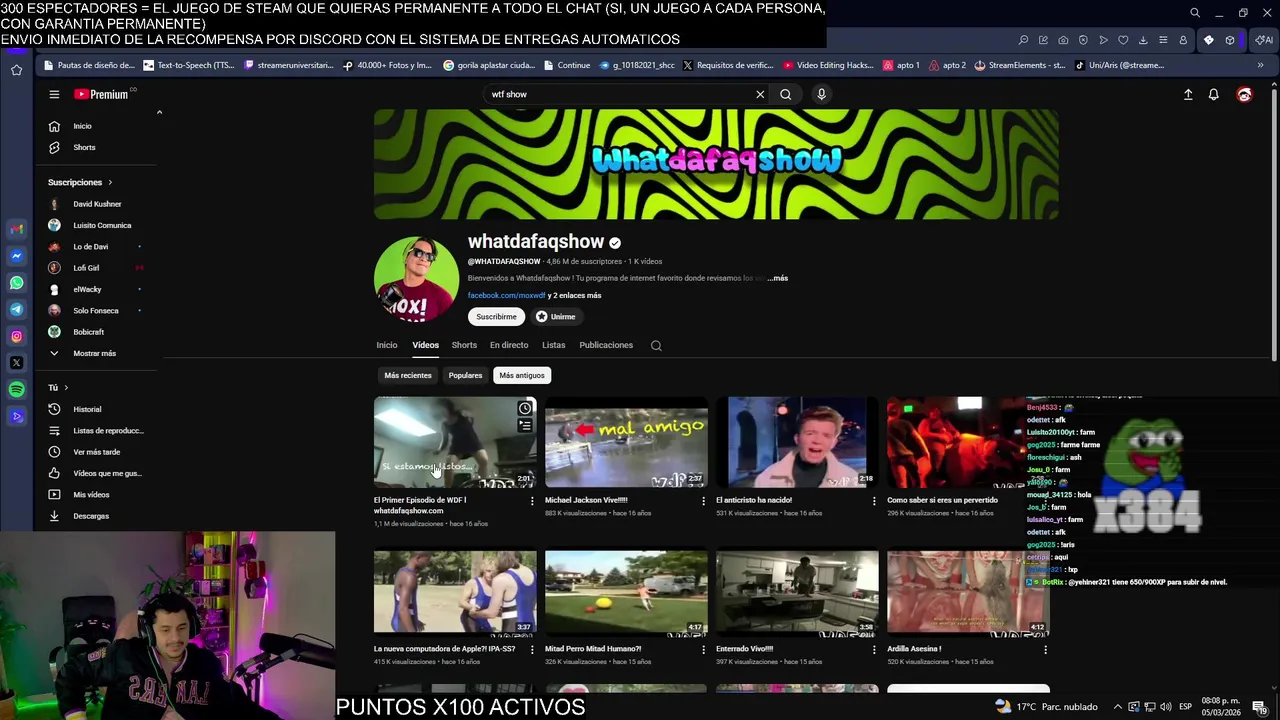Open the 'StreamElements' bookmark
The height and width of the screenshot is (720, 1280).
pos(1020,65)
